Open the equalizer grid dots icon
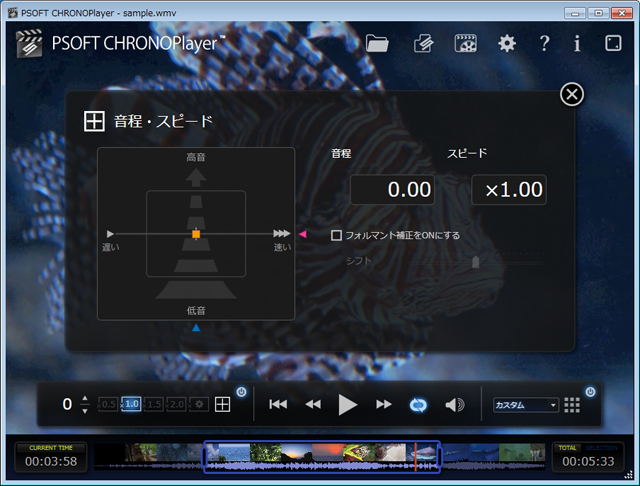The height and width of the screenshot is (486, 640). coord(572,405)
